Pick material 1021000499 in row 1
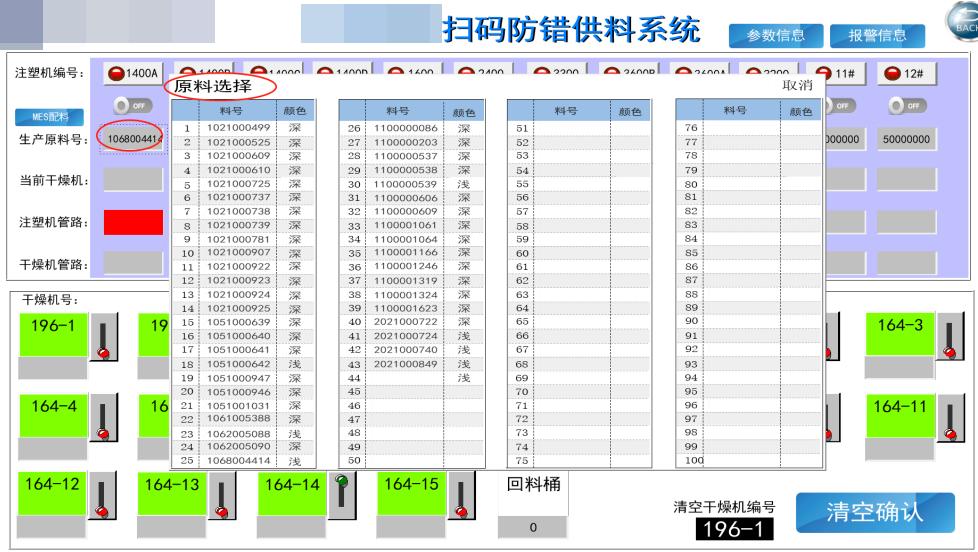The image size is (978, 552). 238,128
